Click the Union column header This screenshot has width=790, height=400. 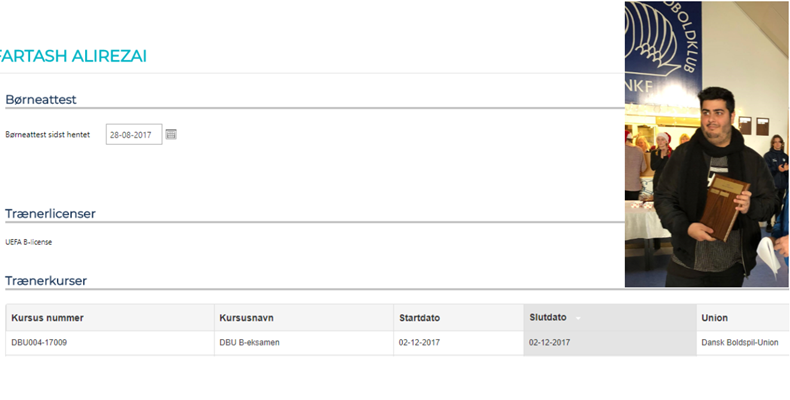[x=714, y=318]
